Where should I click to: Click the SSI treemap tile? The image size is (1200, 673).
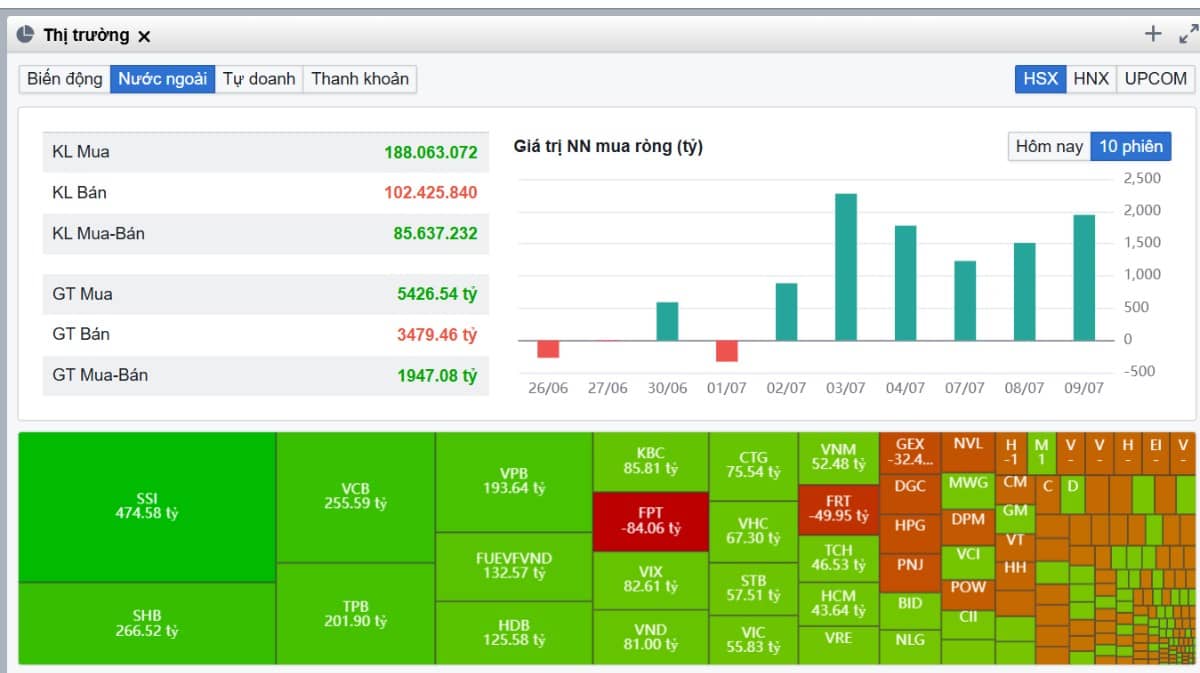(147, 507)
